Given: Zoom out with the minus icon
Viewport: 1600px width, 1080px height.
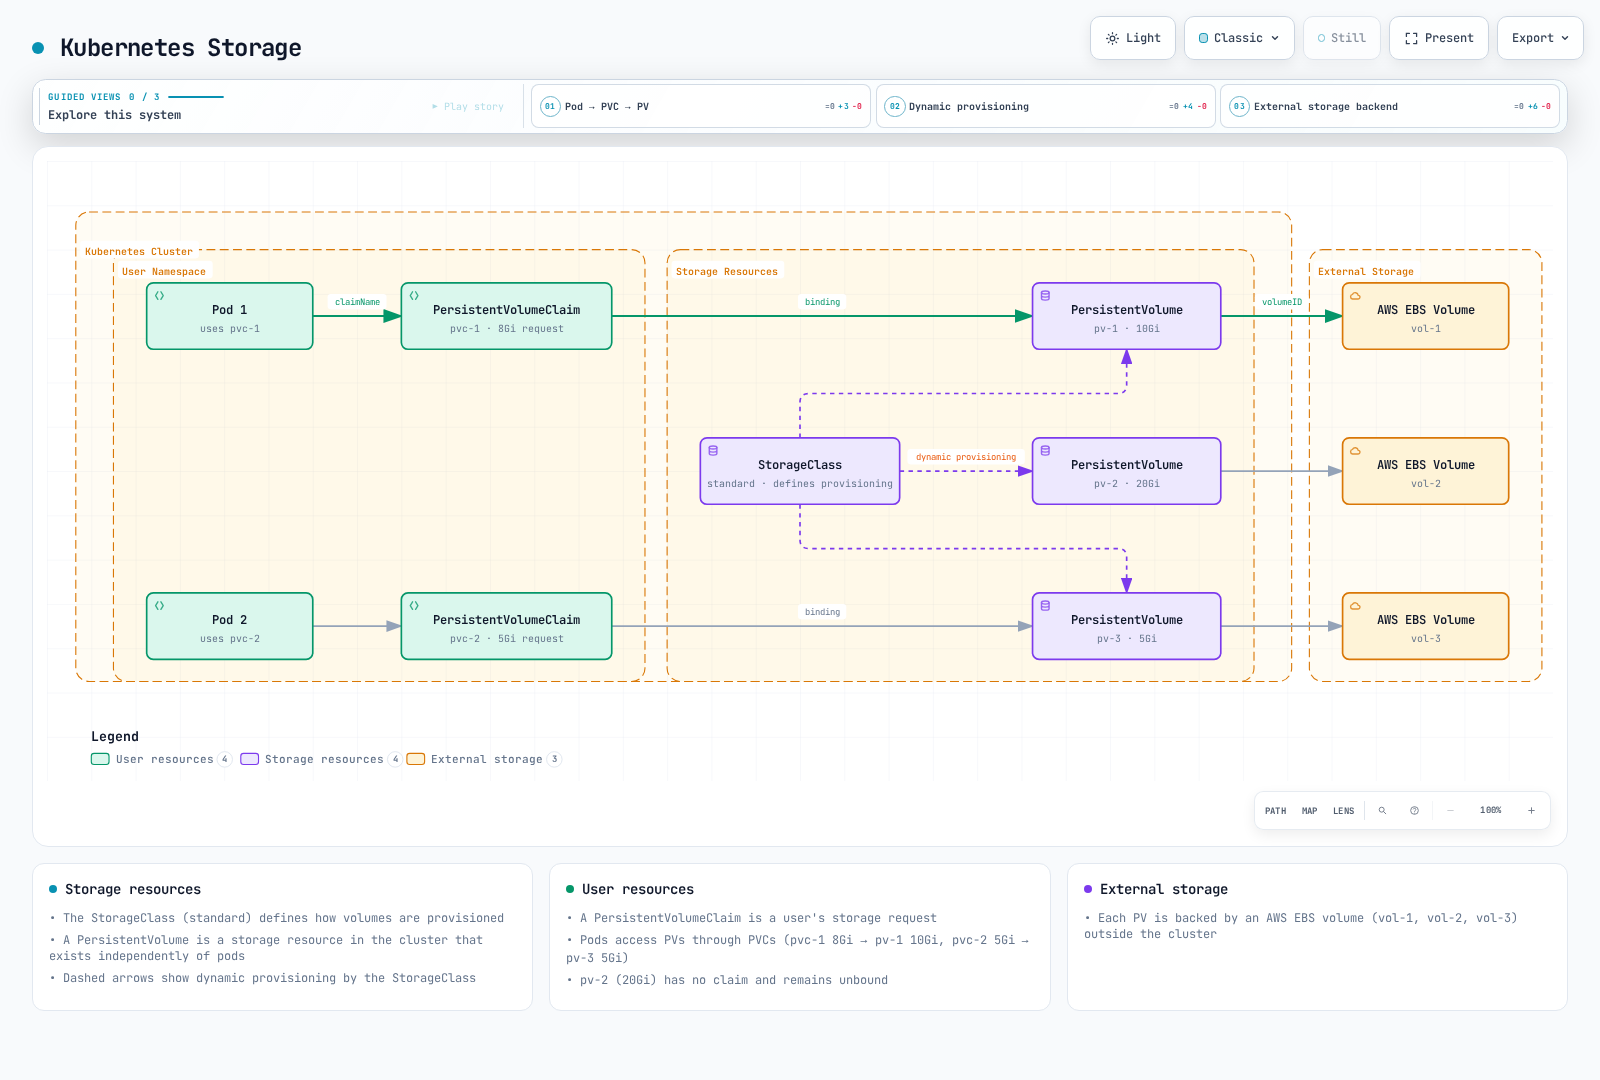Looking at the screenshot, I should pyautogui.click(x=1450, y=811).
